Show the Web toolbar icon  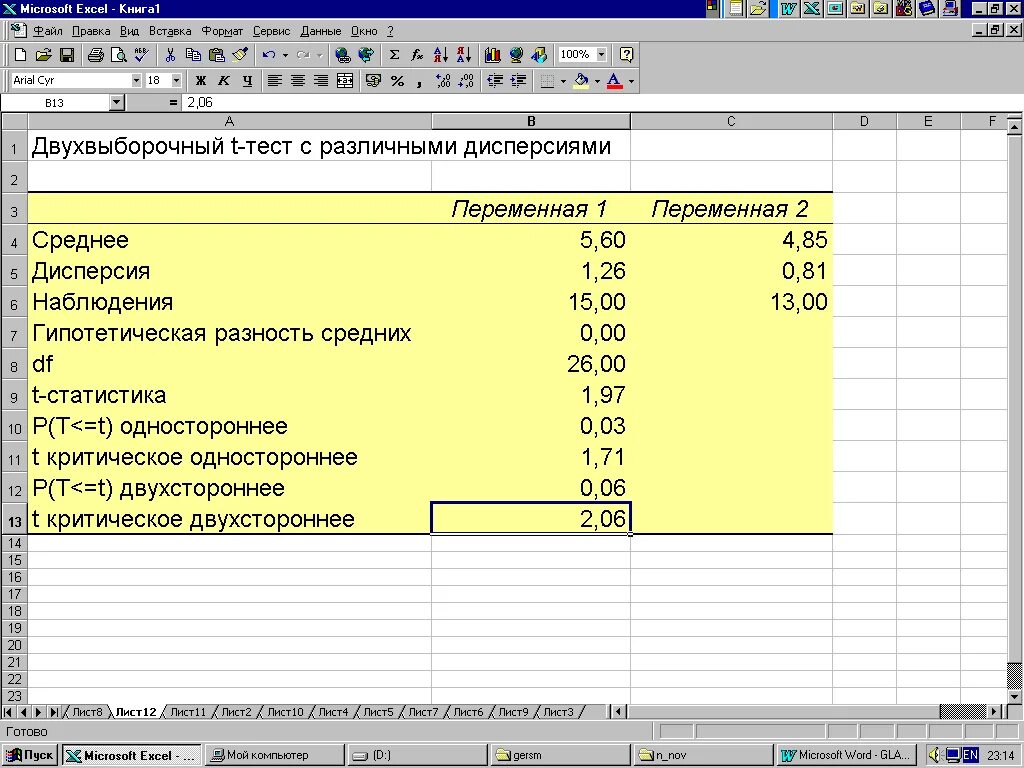pyautogui.click(x=366, y=55)
